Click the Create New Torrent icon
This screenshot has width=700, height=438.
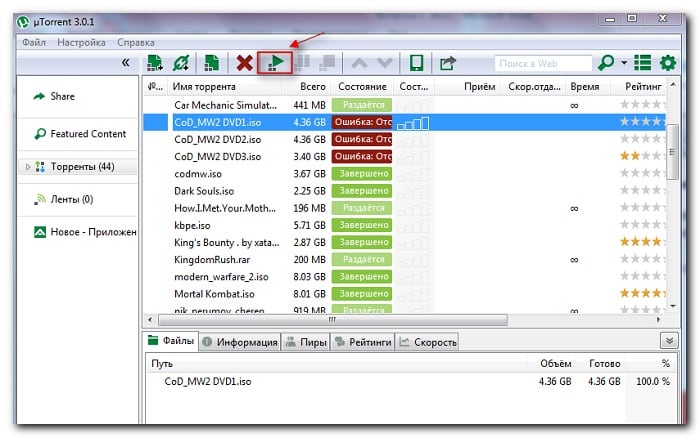(x=212, y=63)
